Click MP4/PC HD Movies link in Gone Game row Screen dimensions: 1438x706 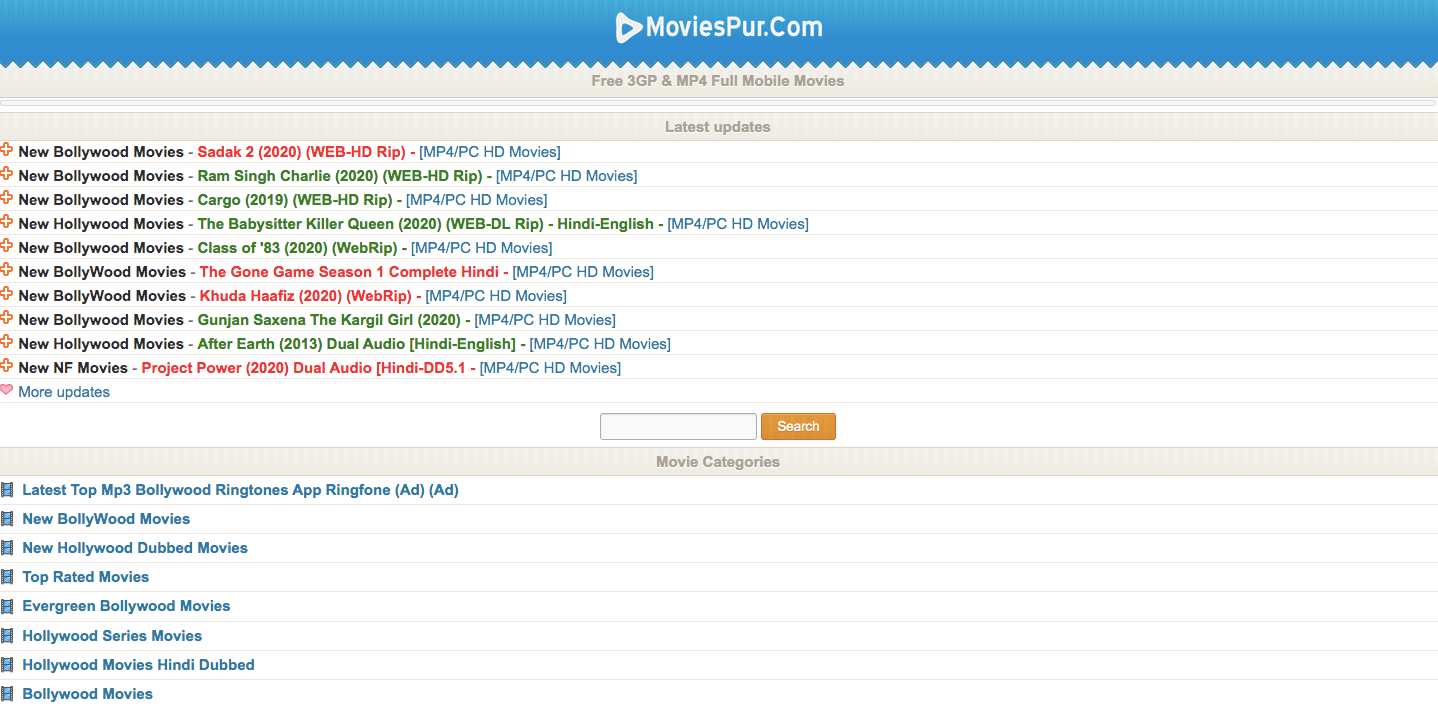tap(583, 272)
